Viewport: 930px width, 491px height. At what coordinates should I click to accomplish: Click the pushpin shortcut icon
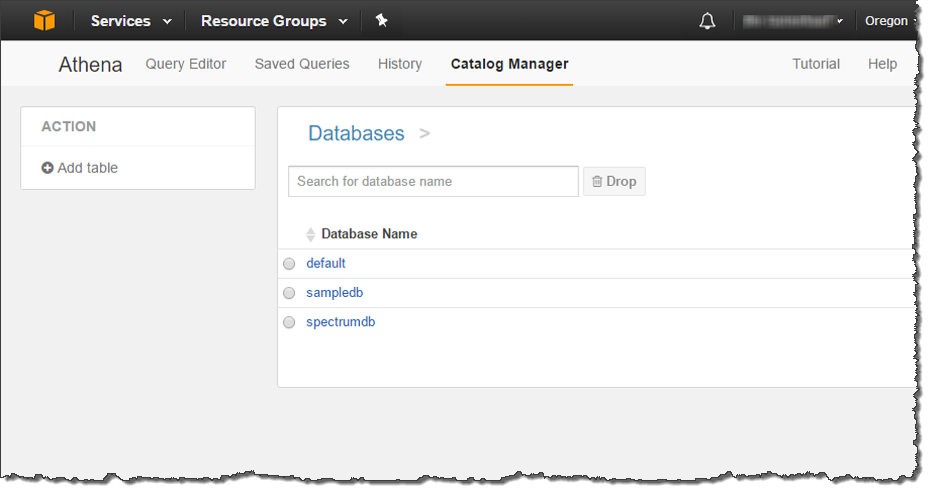[381, 20]
